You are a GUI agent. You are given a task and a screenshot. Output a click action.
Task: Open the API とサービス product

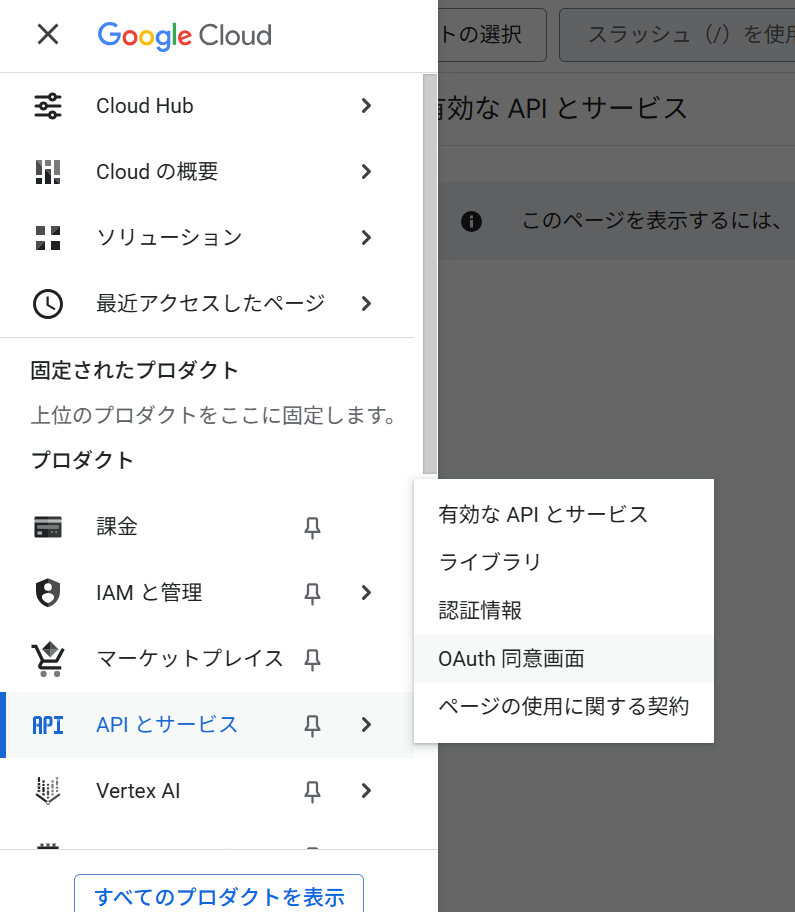tap(207, 725)
